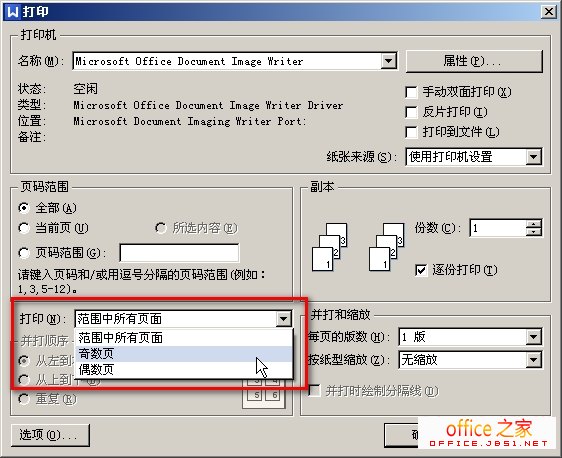
Task: Click the WPS W icon in title bar
Action: [13, 12]
